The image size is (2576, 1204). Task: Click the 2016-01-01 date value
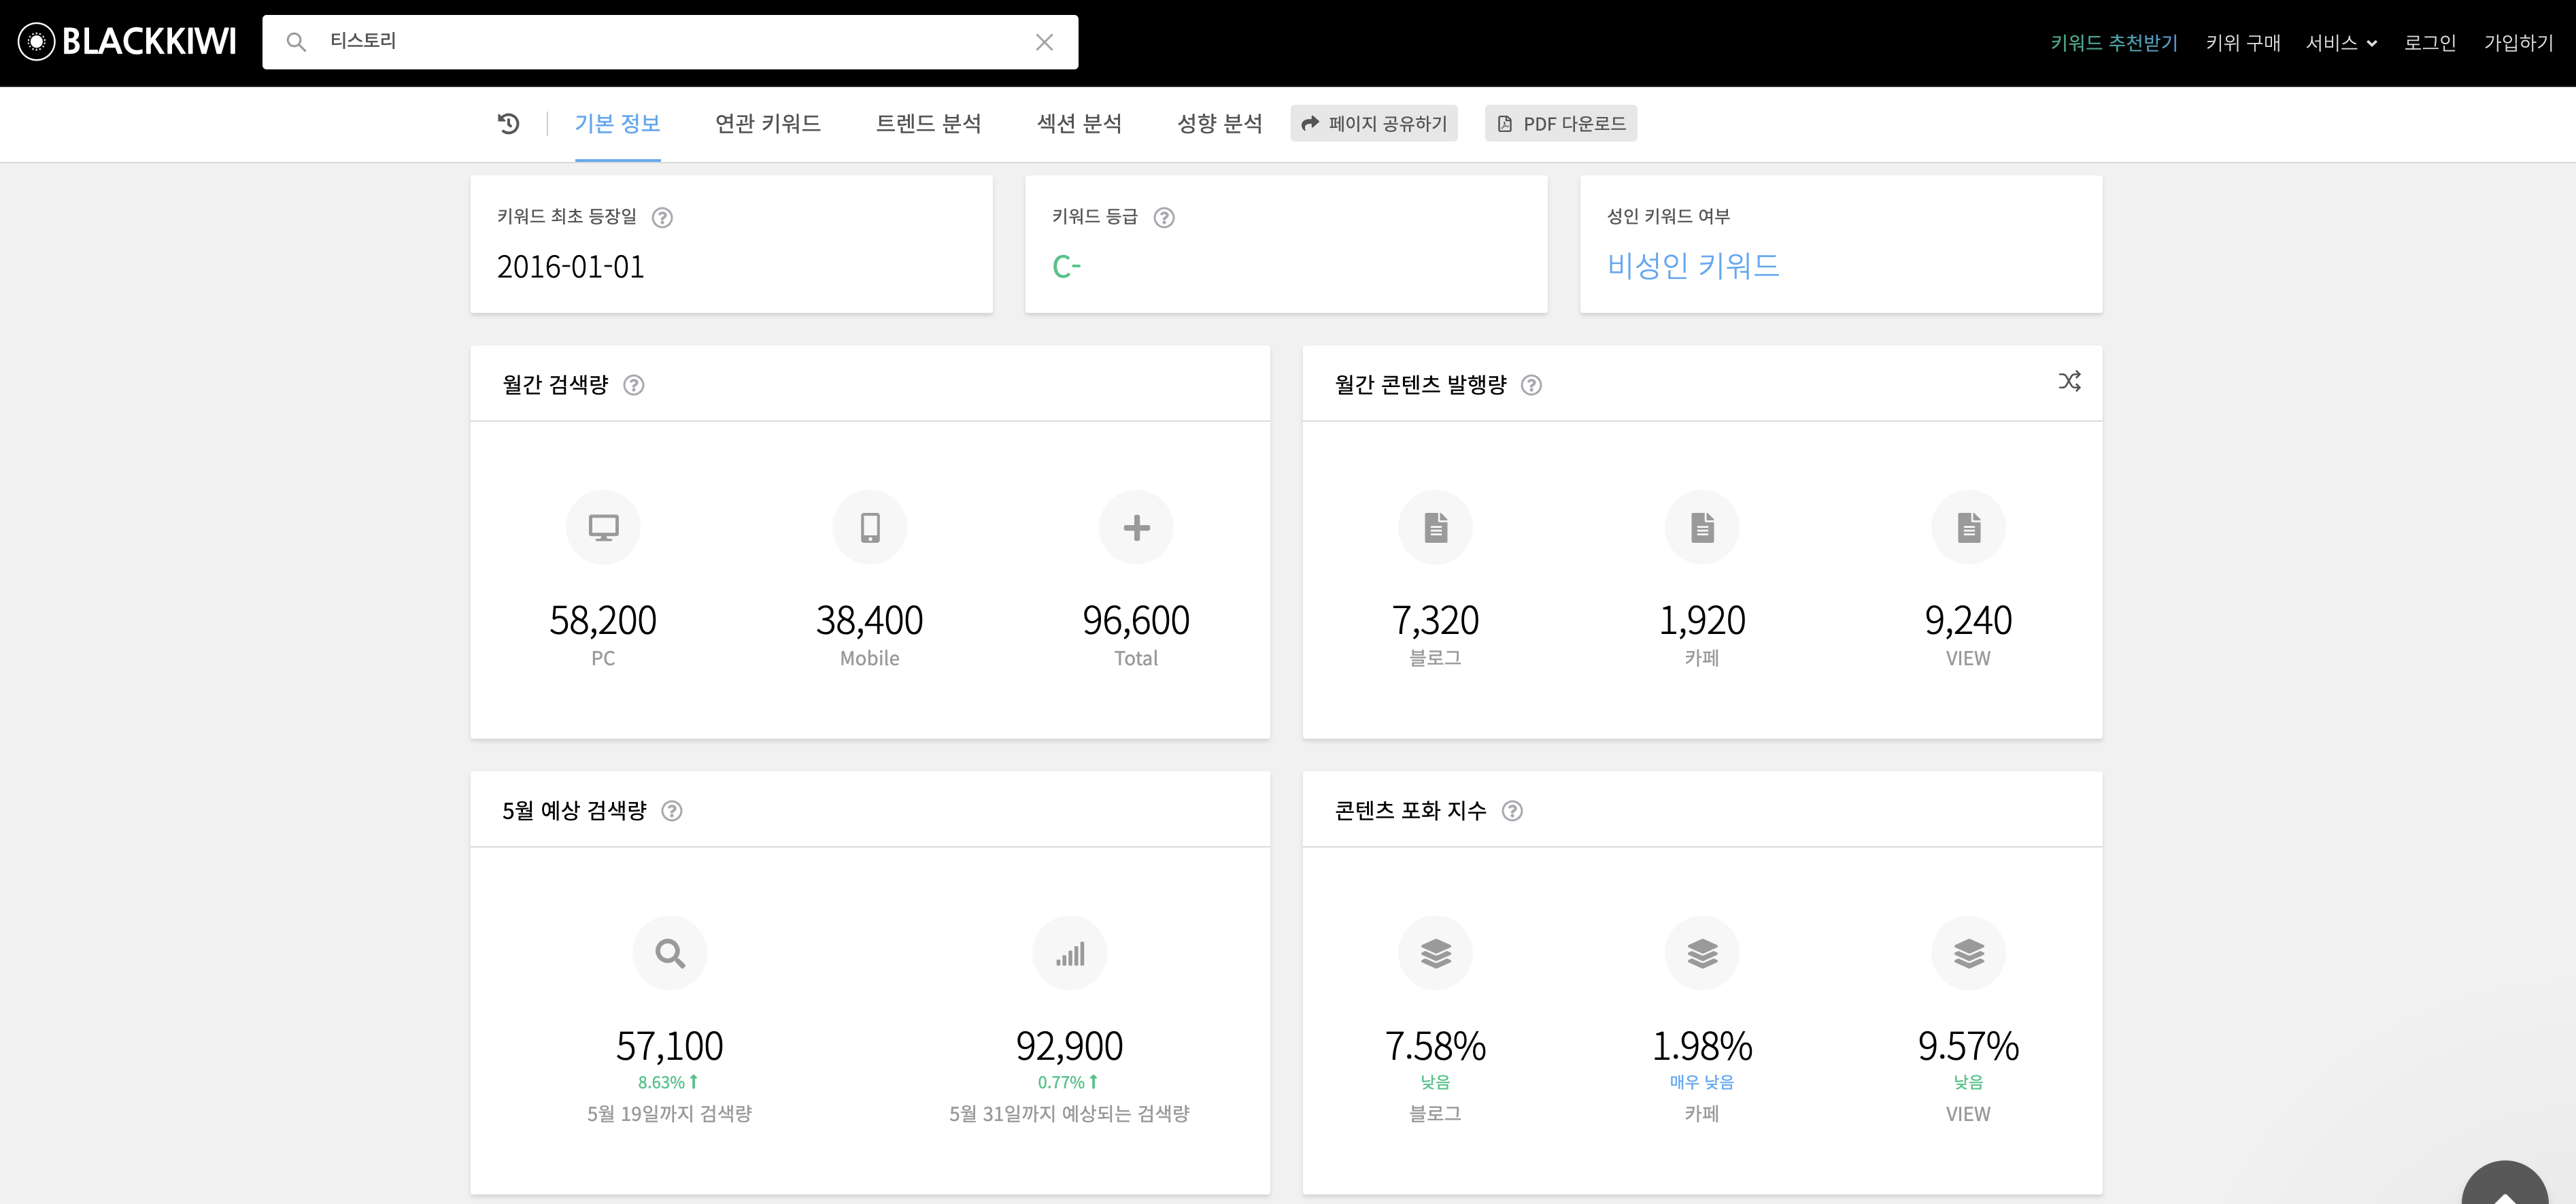[x=571, y=267]
